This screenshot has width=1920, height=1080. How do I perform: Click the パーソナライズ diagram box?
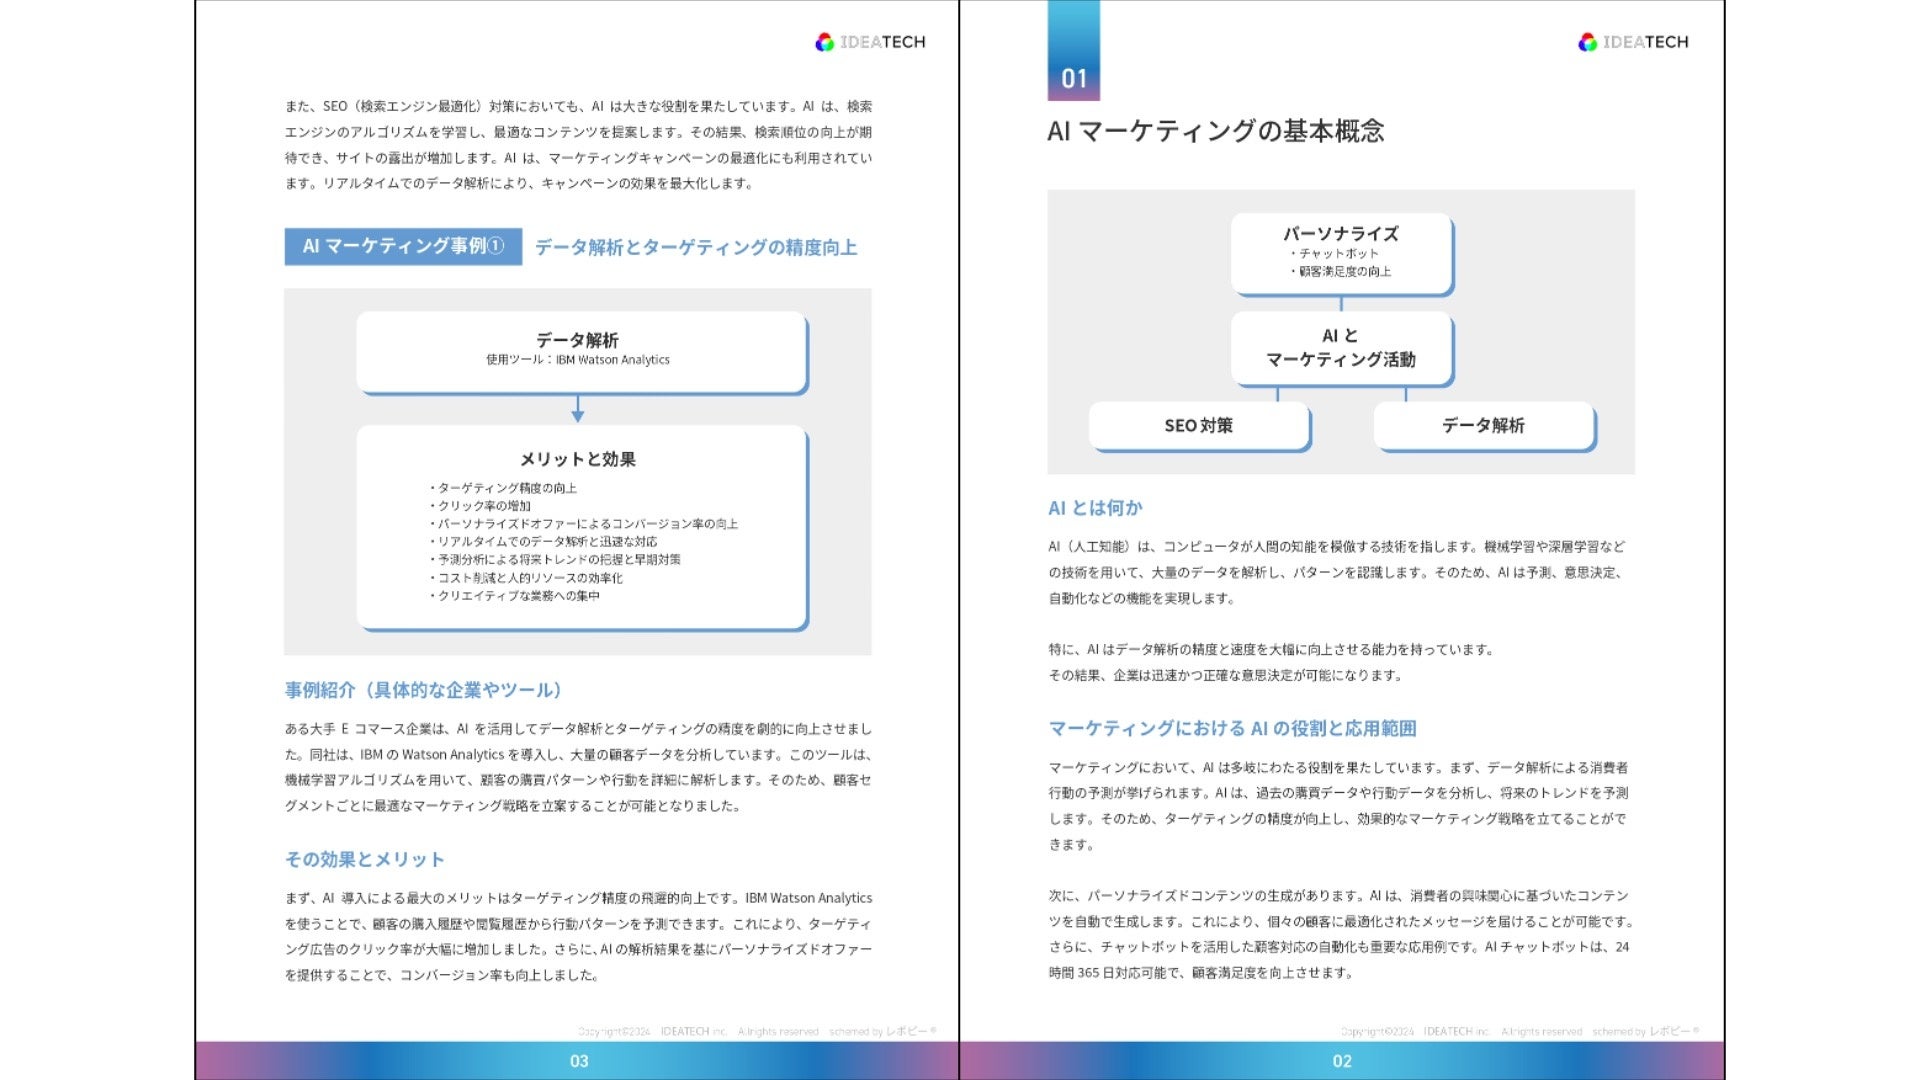[x=1340, y=252]
